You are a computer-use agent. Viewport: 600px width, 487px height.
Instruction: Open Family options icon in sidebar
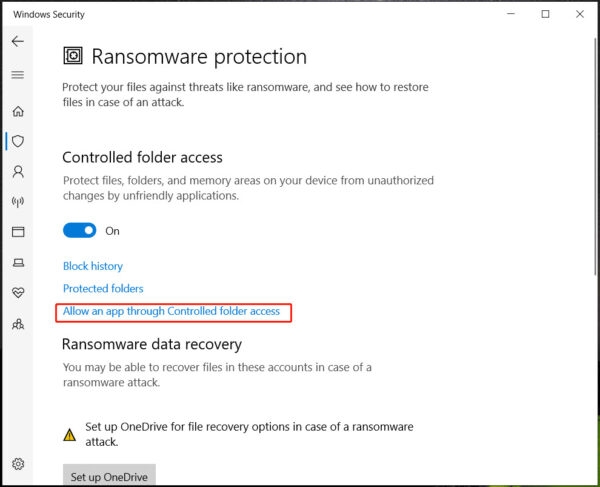[x=17, y=324]
